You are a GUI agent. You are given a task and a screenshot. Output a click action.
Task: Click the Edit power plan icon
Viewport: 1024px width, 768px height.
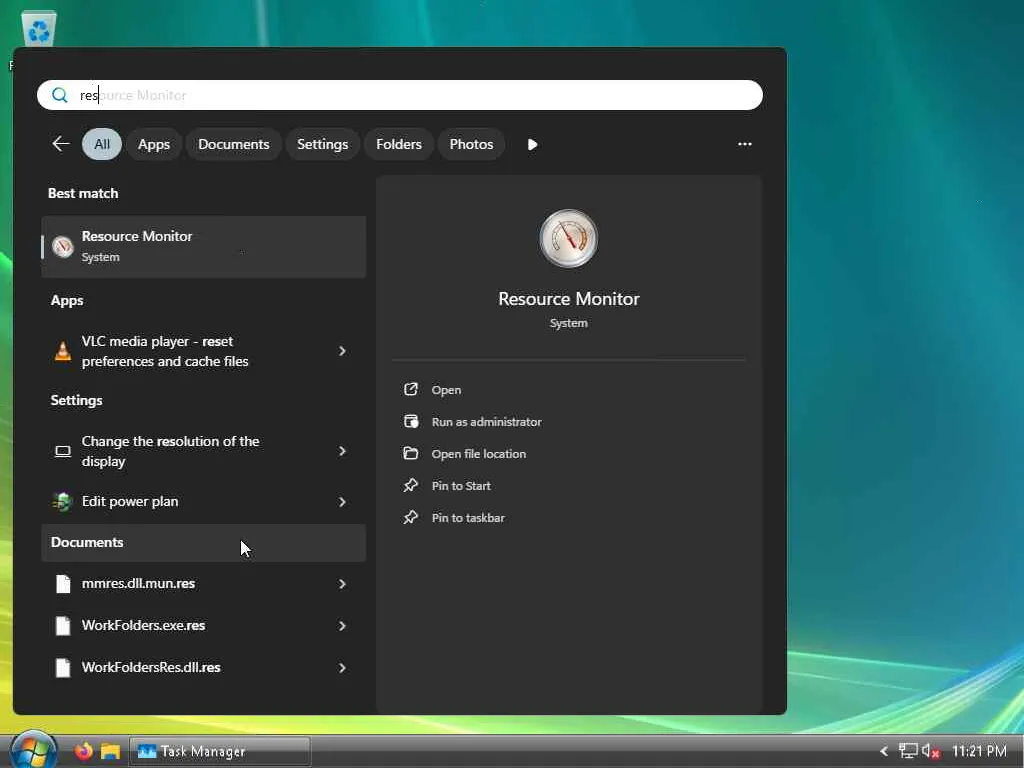(63, 502)
